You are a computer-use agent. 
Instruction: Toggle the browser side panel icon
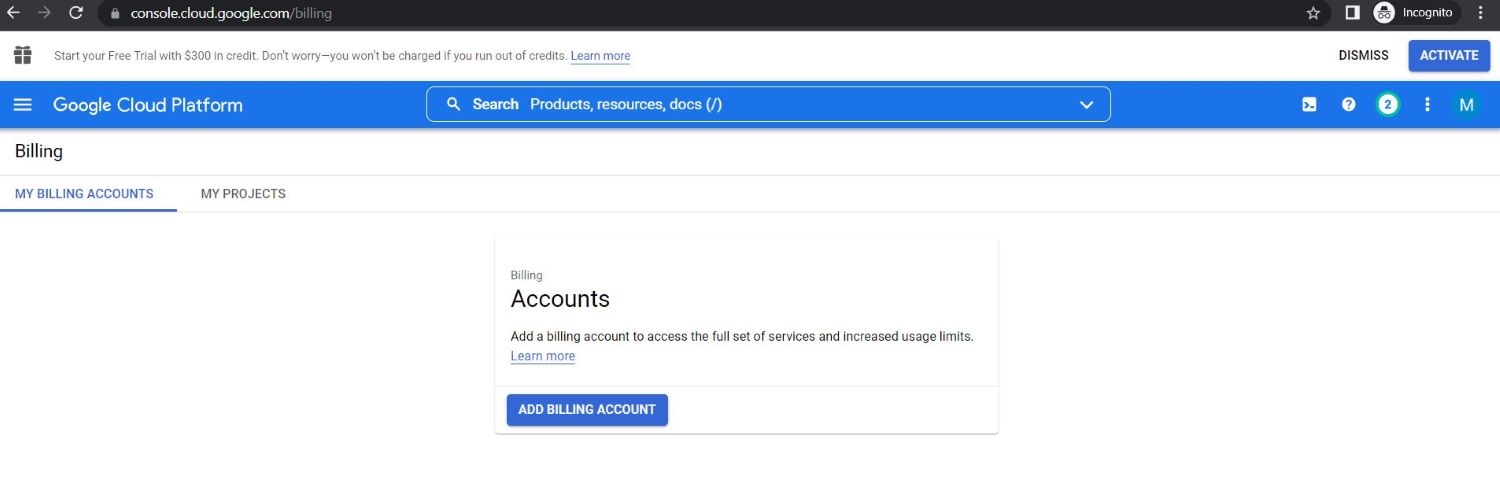tap(1352, 13)
